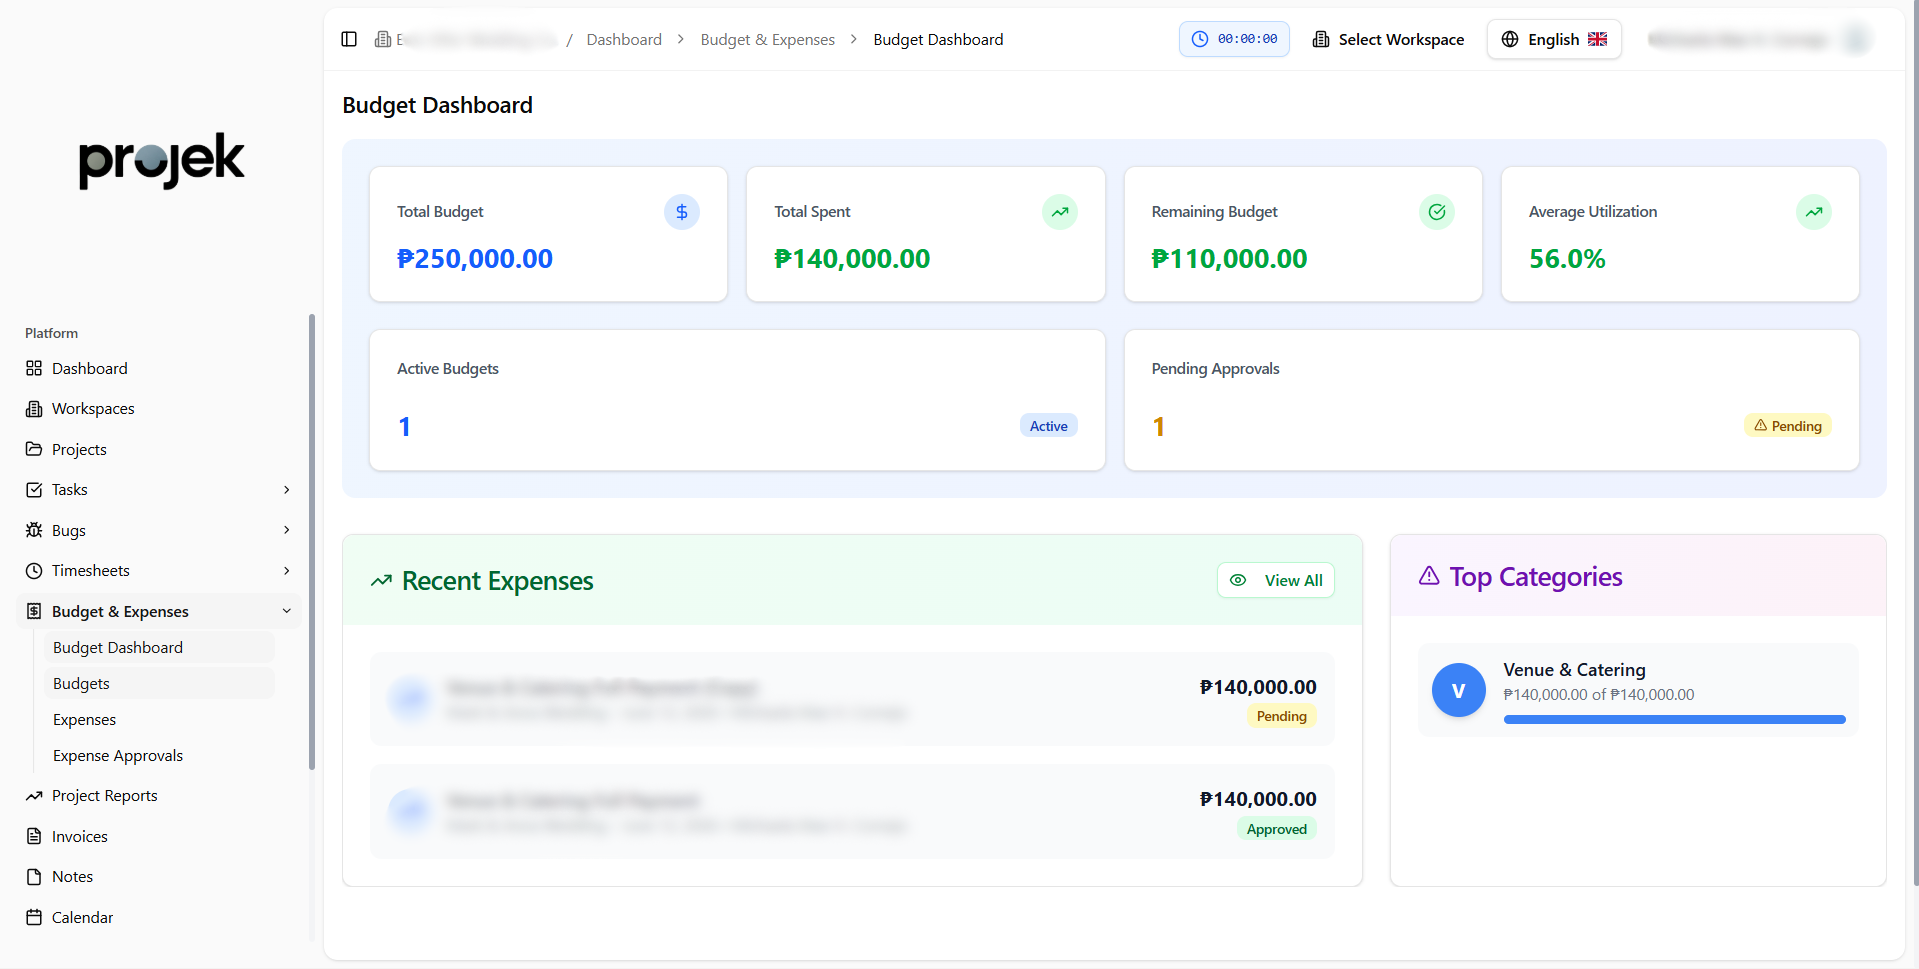
Task: Open the English language selector
Action: point(1553,39)
